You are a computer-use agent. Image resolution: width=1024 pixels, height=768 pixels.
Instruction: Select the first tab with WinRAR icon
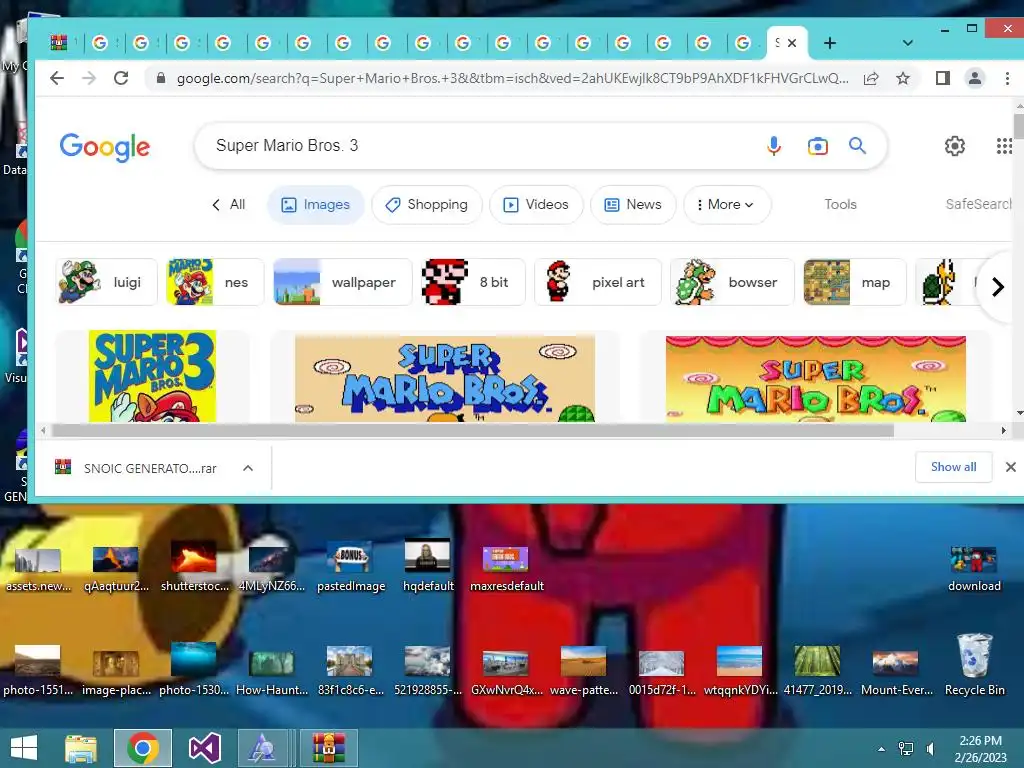coord(61,43)
